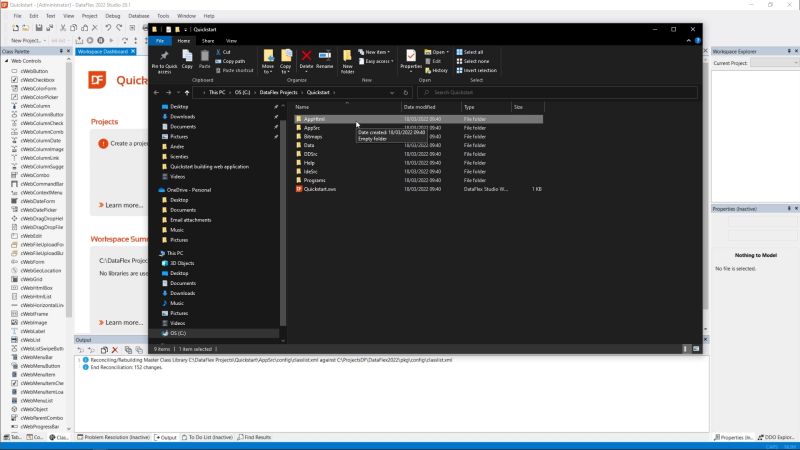Switch to the Share tab in Explorer
Image resolution: width=800 pixels, height=450 pixels.
(x=208, y=41)
